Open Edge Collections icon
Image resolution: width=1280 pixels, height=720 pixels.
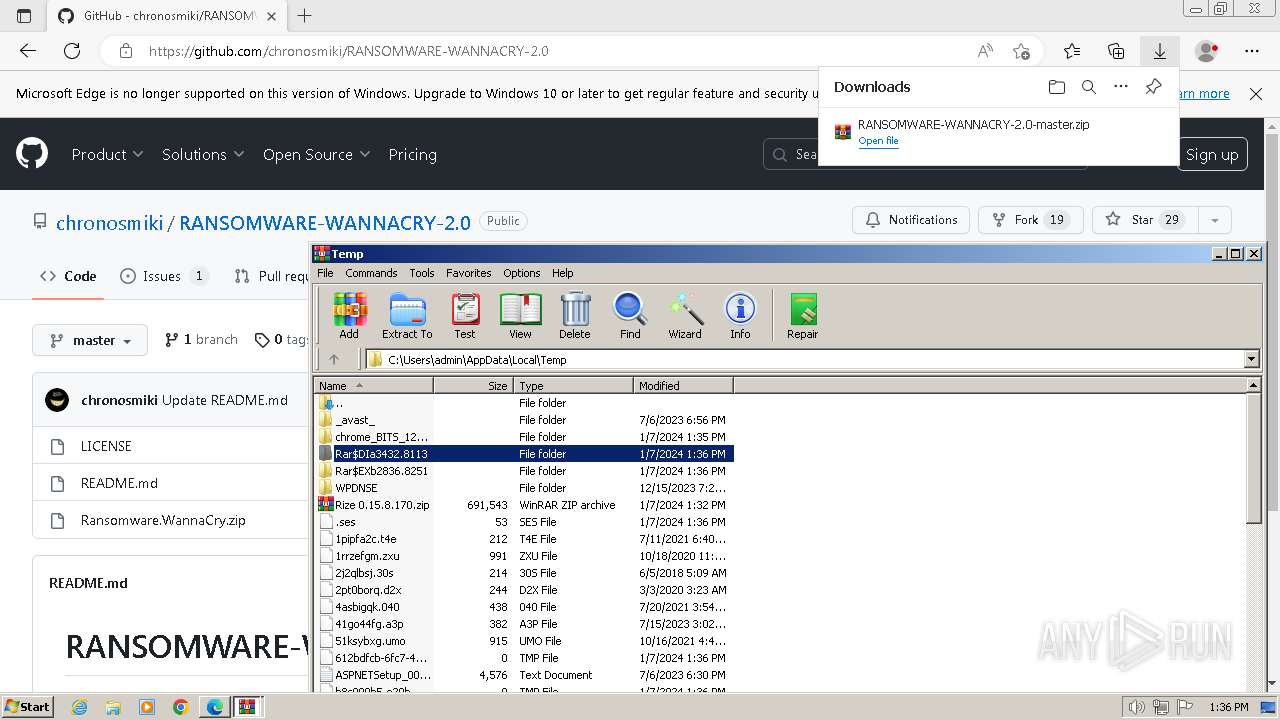pyautogui.click(x=1116, y=51)
